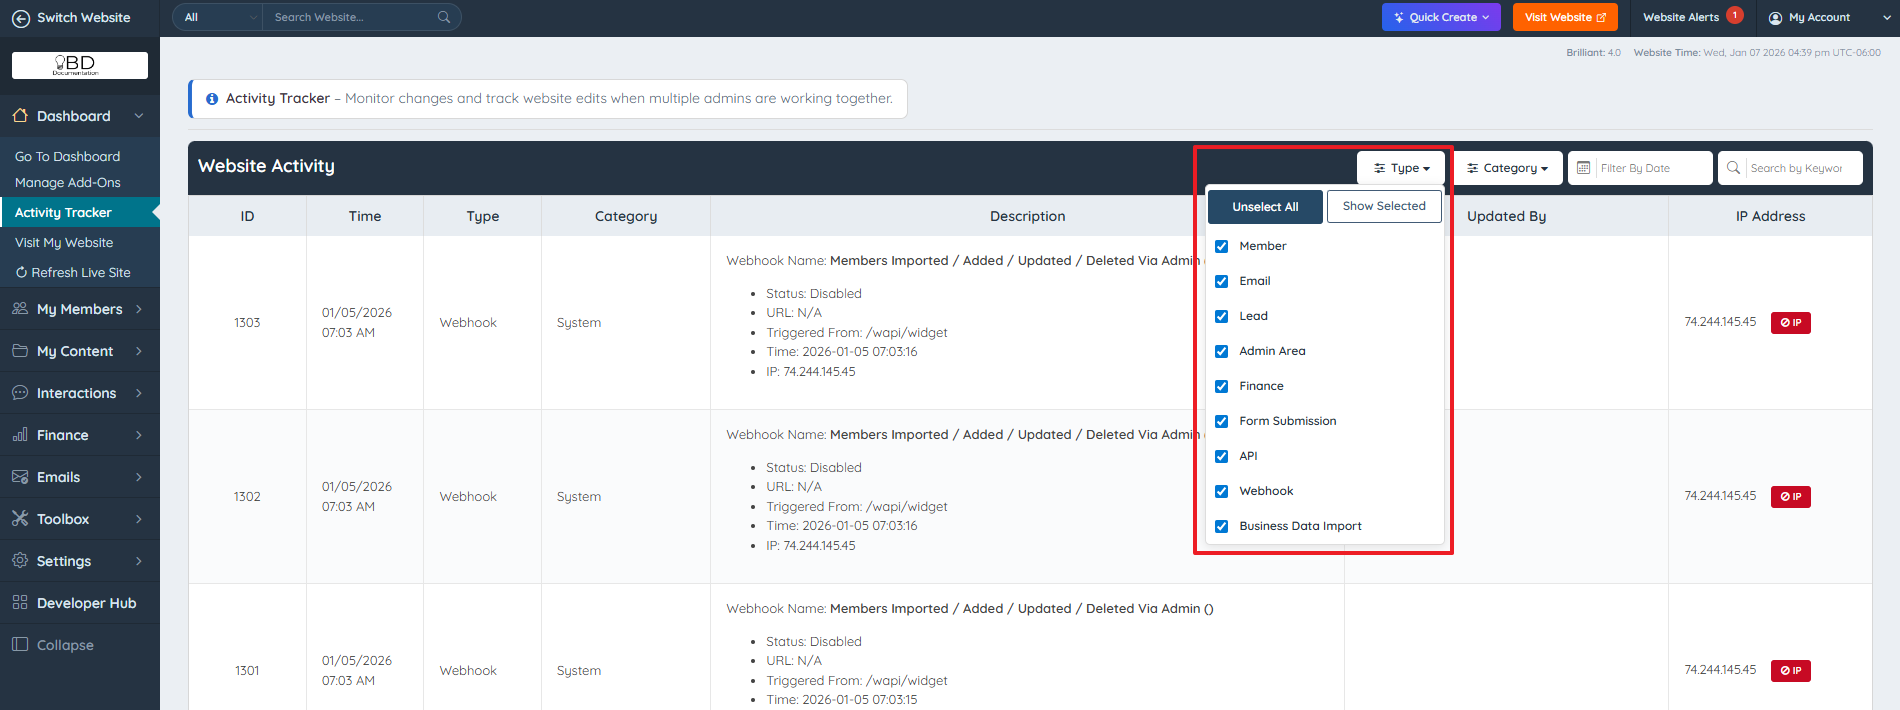
Task: Uncheck the Lead checkbox
Action: (1221, 317)
